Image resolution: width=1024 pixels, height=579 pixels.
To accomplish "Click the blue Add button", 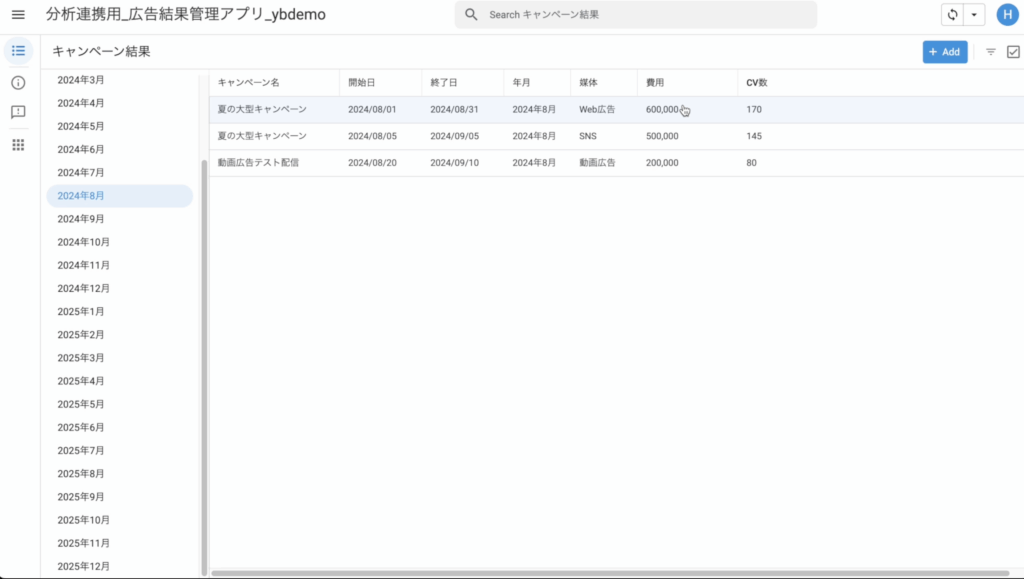I will point(944,52).
